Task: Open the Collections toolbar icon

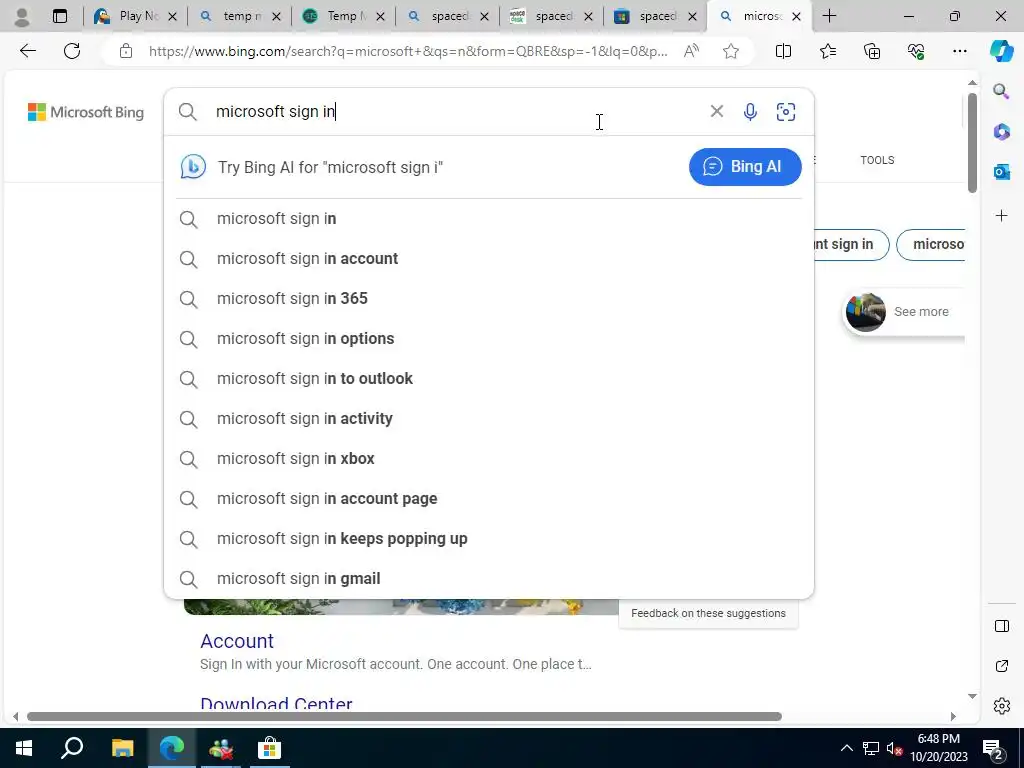Action: (872, 51)
